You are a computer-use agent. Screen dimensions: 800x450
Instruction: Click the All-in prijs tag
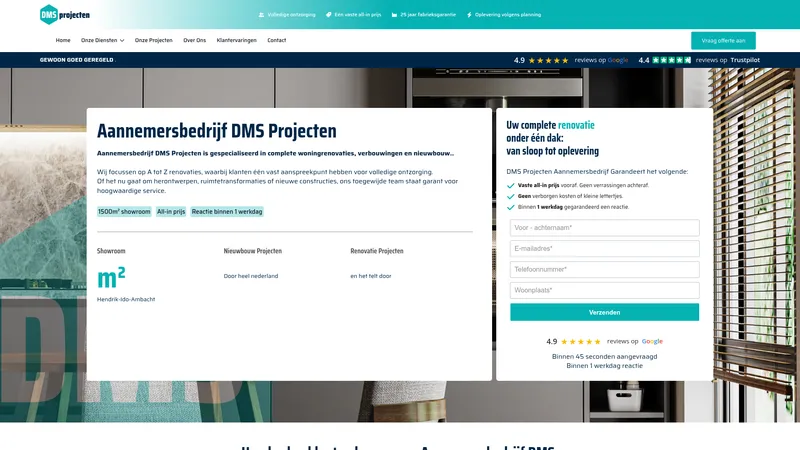(x=171, y=212)
